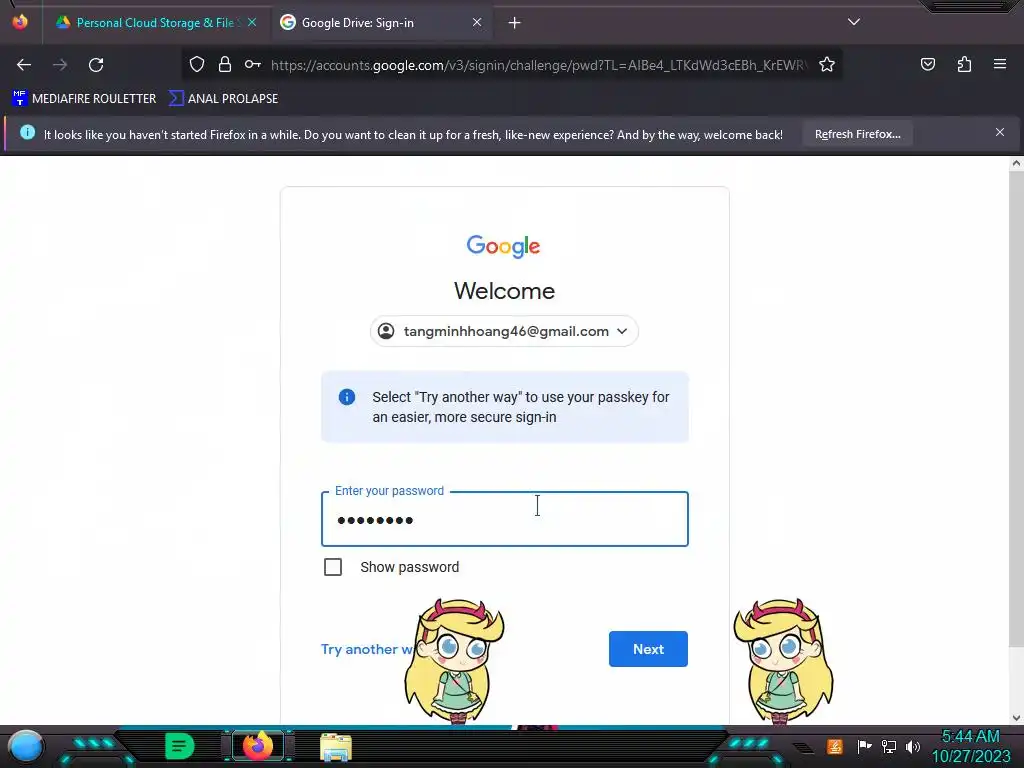This screenshot has height=768, width=1024.
Task: Click the Refresh Firefox... button
Action: point(857,134)
